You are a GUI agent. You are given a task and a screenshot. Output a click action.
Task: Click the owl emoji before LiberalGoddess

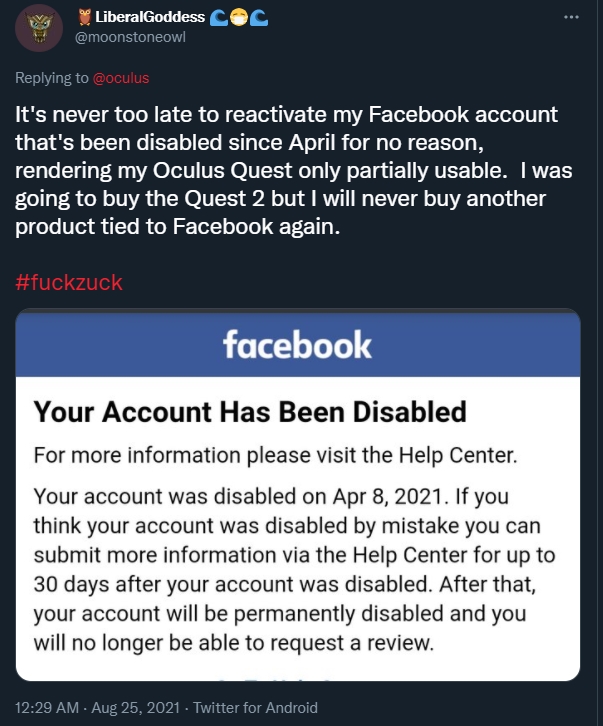[x=83, y=17]
